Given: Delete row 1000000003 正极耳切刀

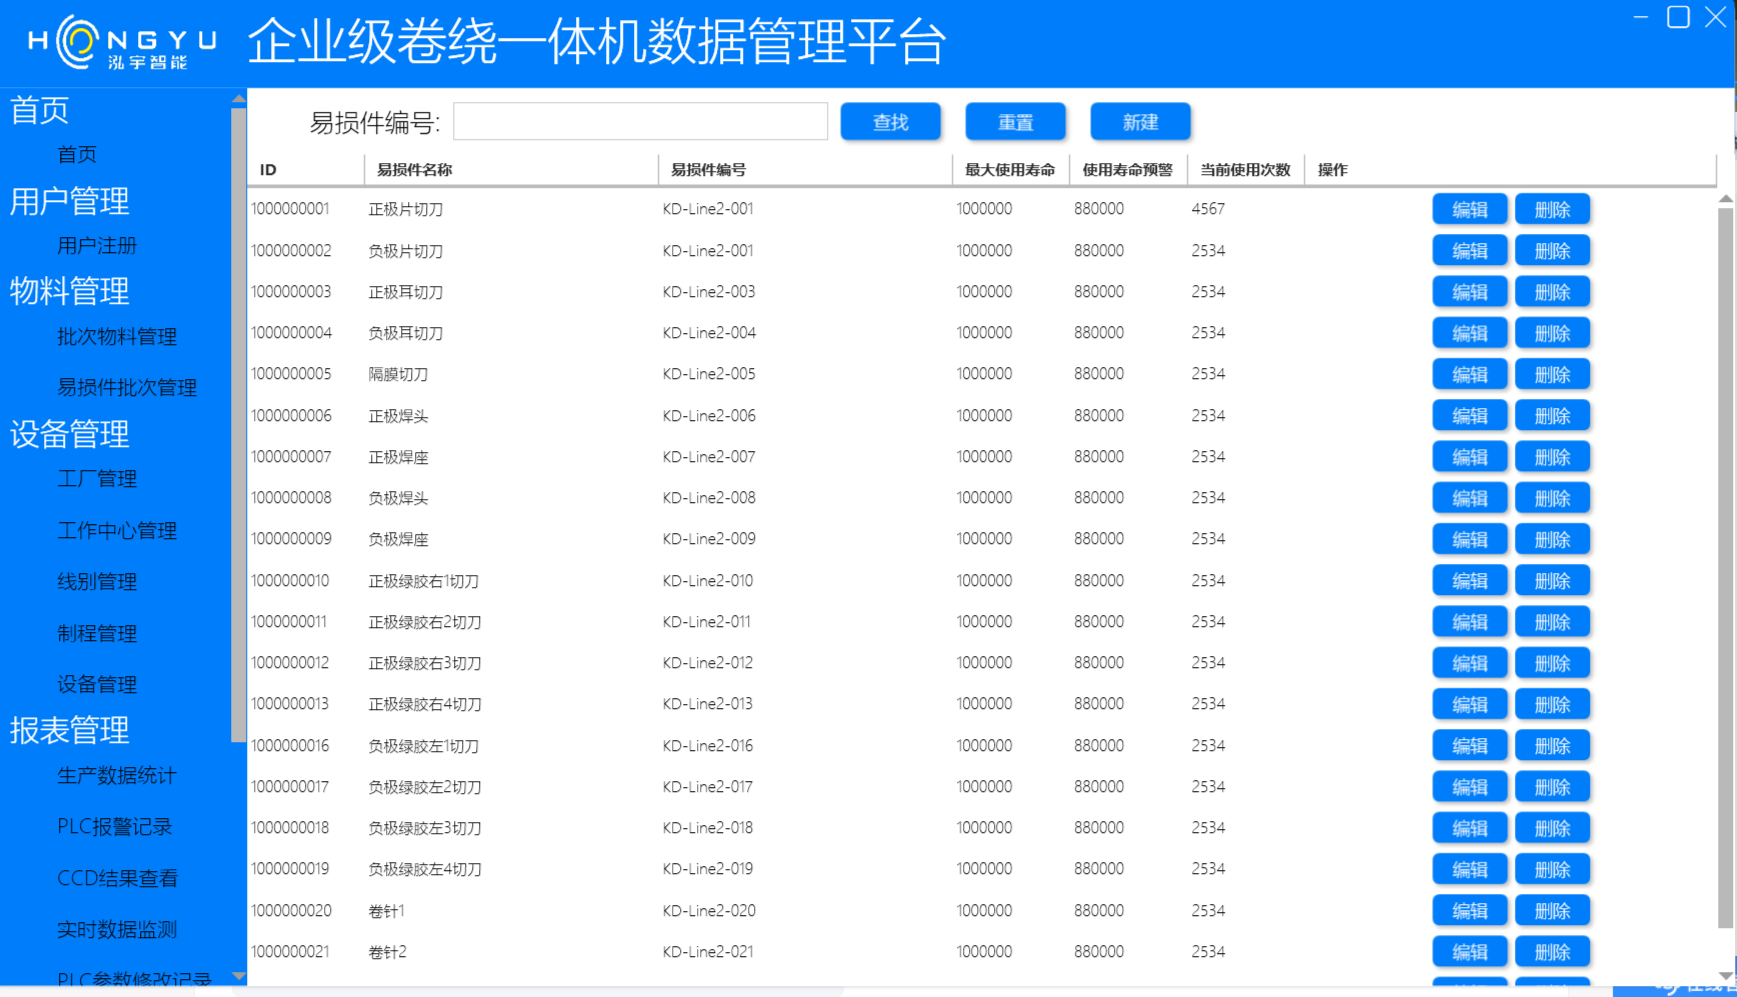Looking at the screenshot, I should coord(1552,292).
